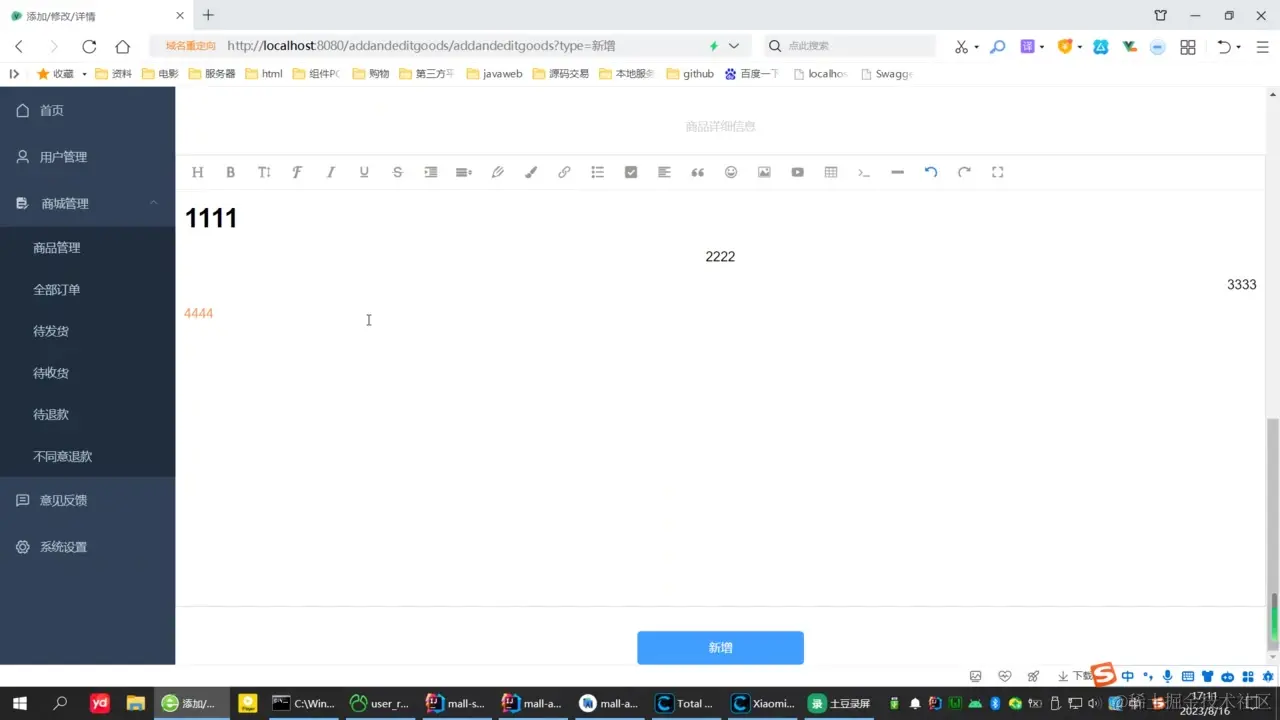This screenshot has height=720, width=1280.
Task: Open the 土豆录屏 taskbar app
Action: [841, 703]
